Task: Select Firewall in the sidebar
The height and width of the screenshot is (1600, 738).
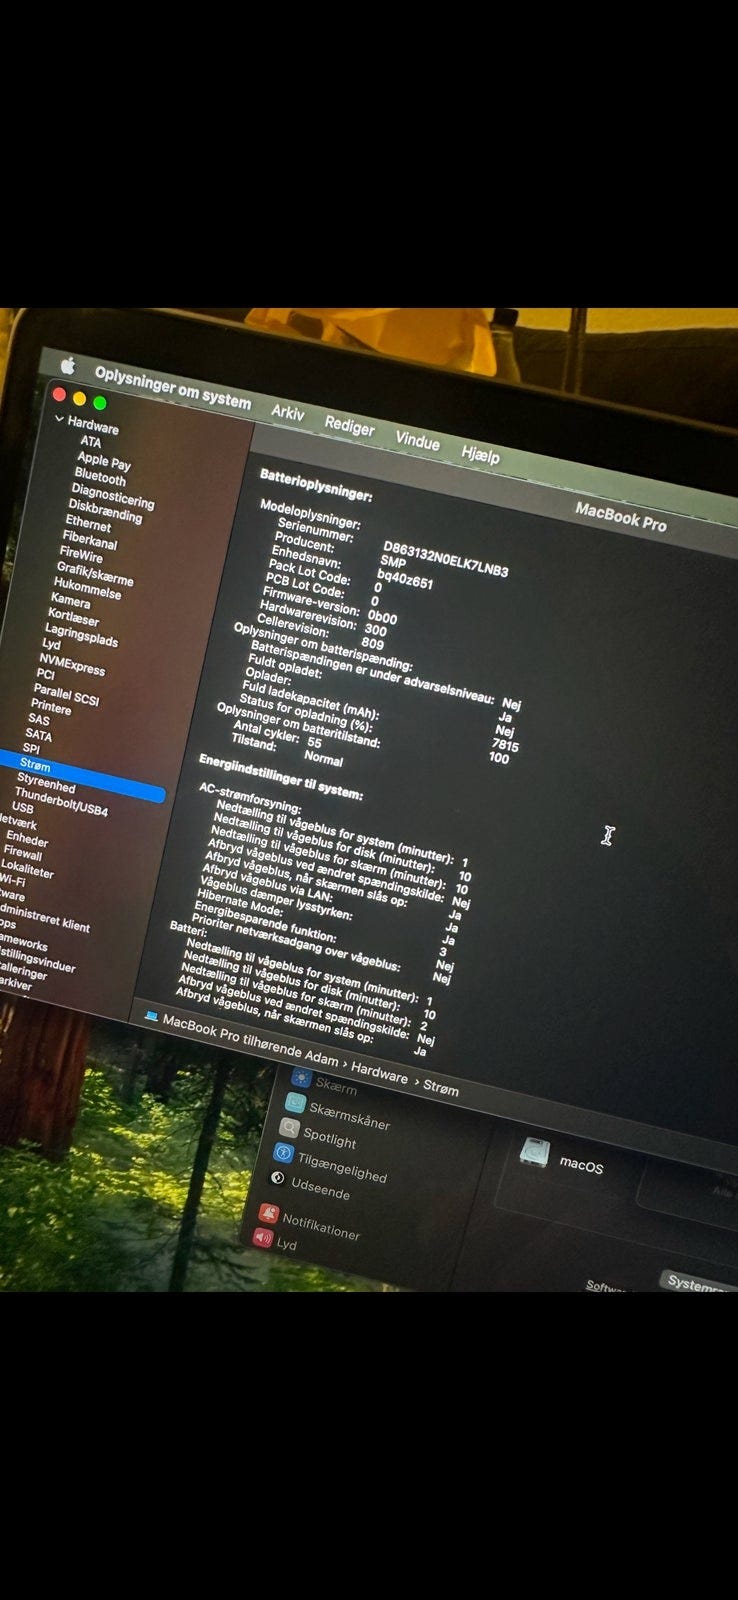Action: [x=23, y=854]
